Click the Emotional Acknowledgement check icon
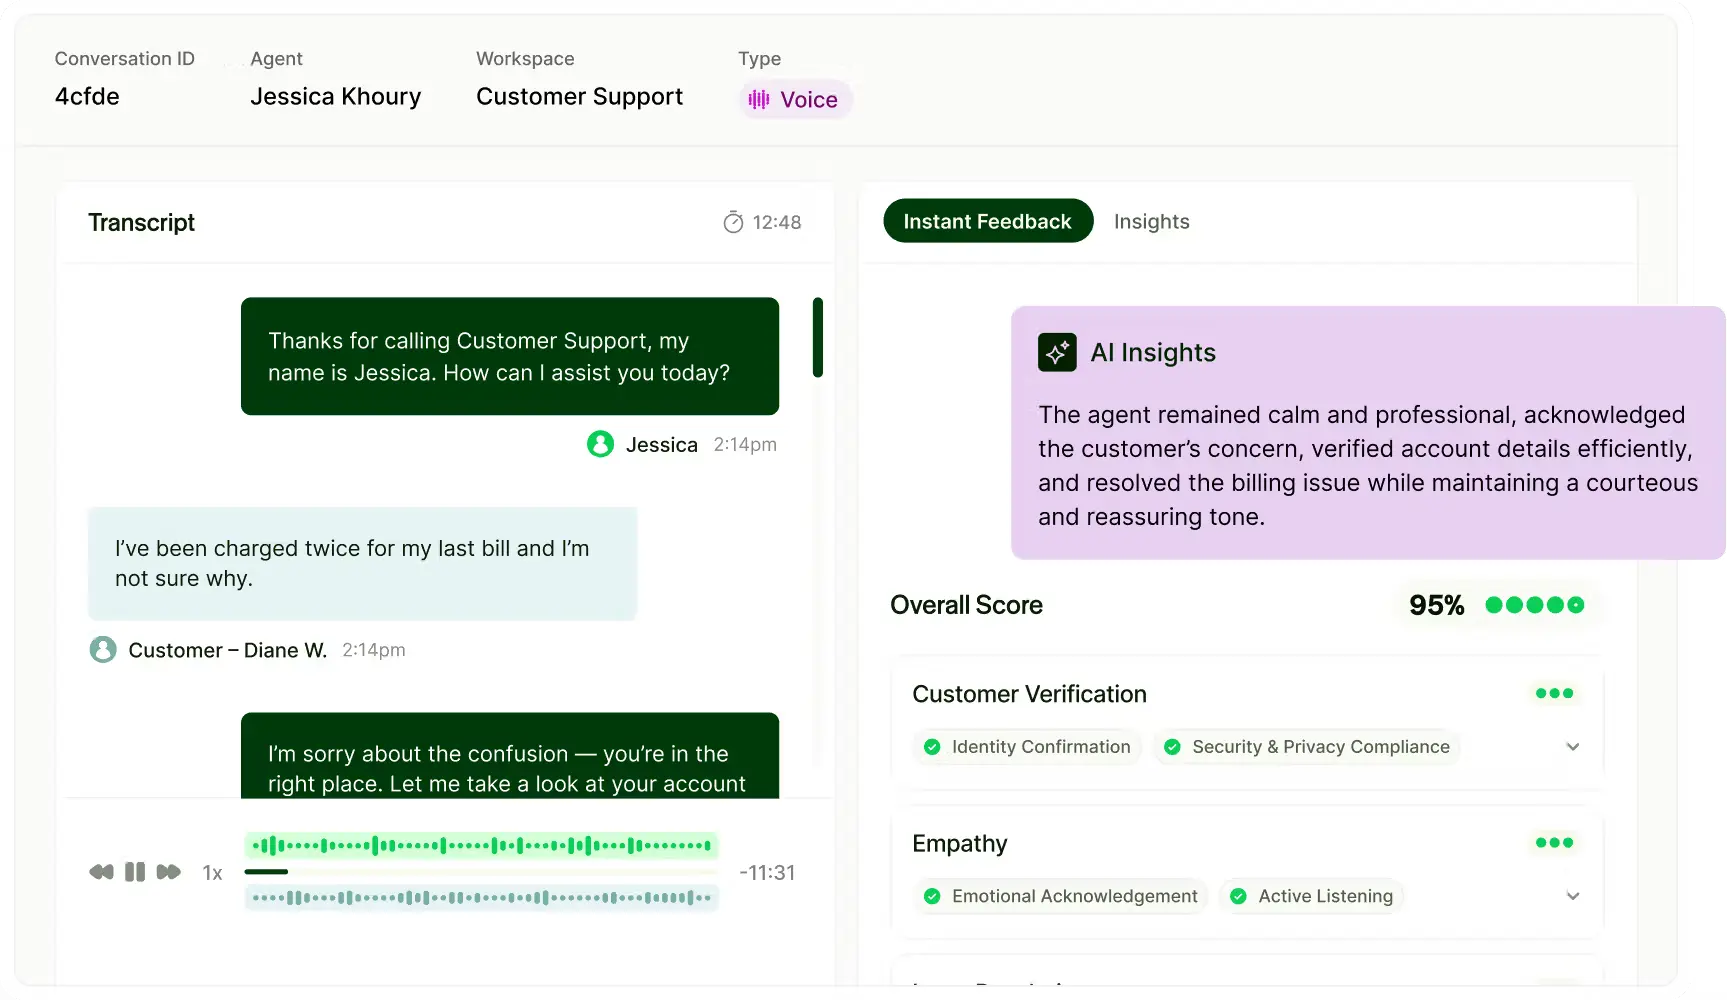 (932, 896)
